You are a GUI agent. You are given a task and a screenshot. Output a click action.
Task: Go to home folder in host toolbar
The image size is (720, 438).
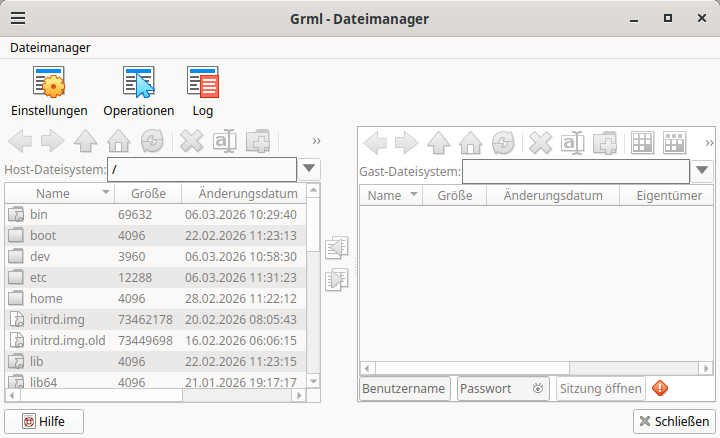(x=119, y=142)
